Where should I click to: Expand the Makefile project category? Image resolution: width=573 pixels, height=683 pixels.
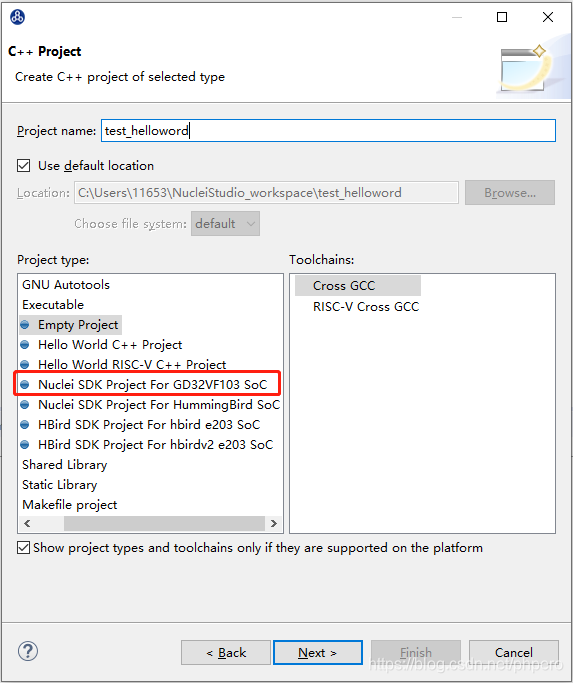point(70,505)
